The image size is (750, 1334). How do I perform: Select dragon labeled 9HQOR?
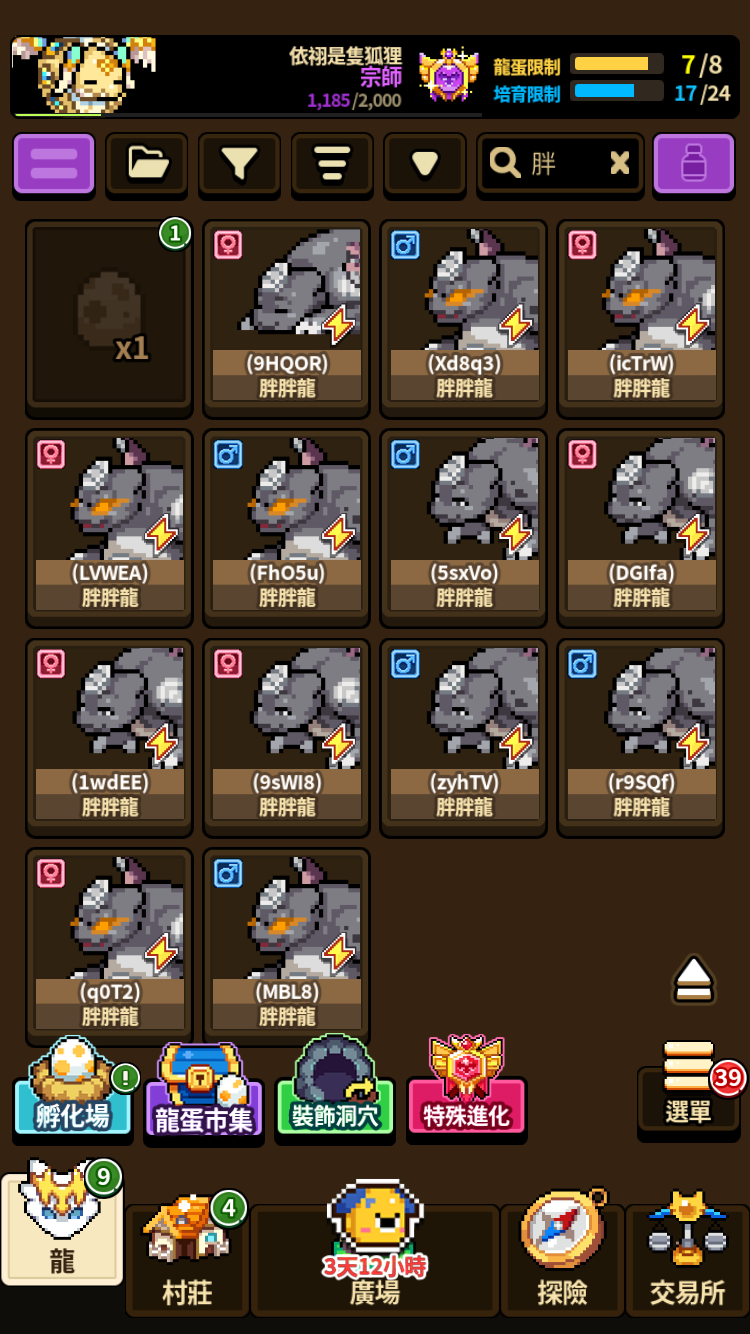tap(287, 318)
